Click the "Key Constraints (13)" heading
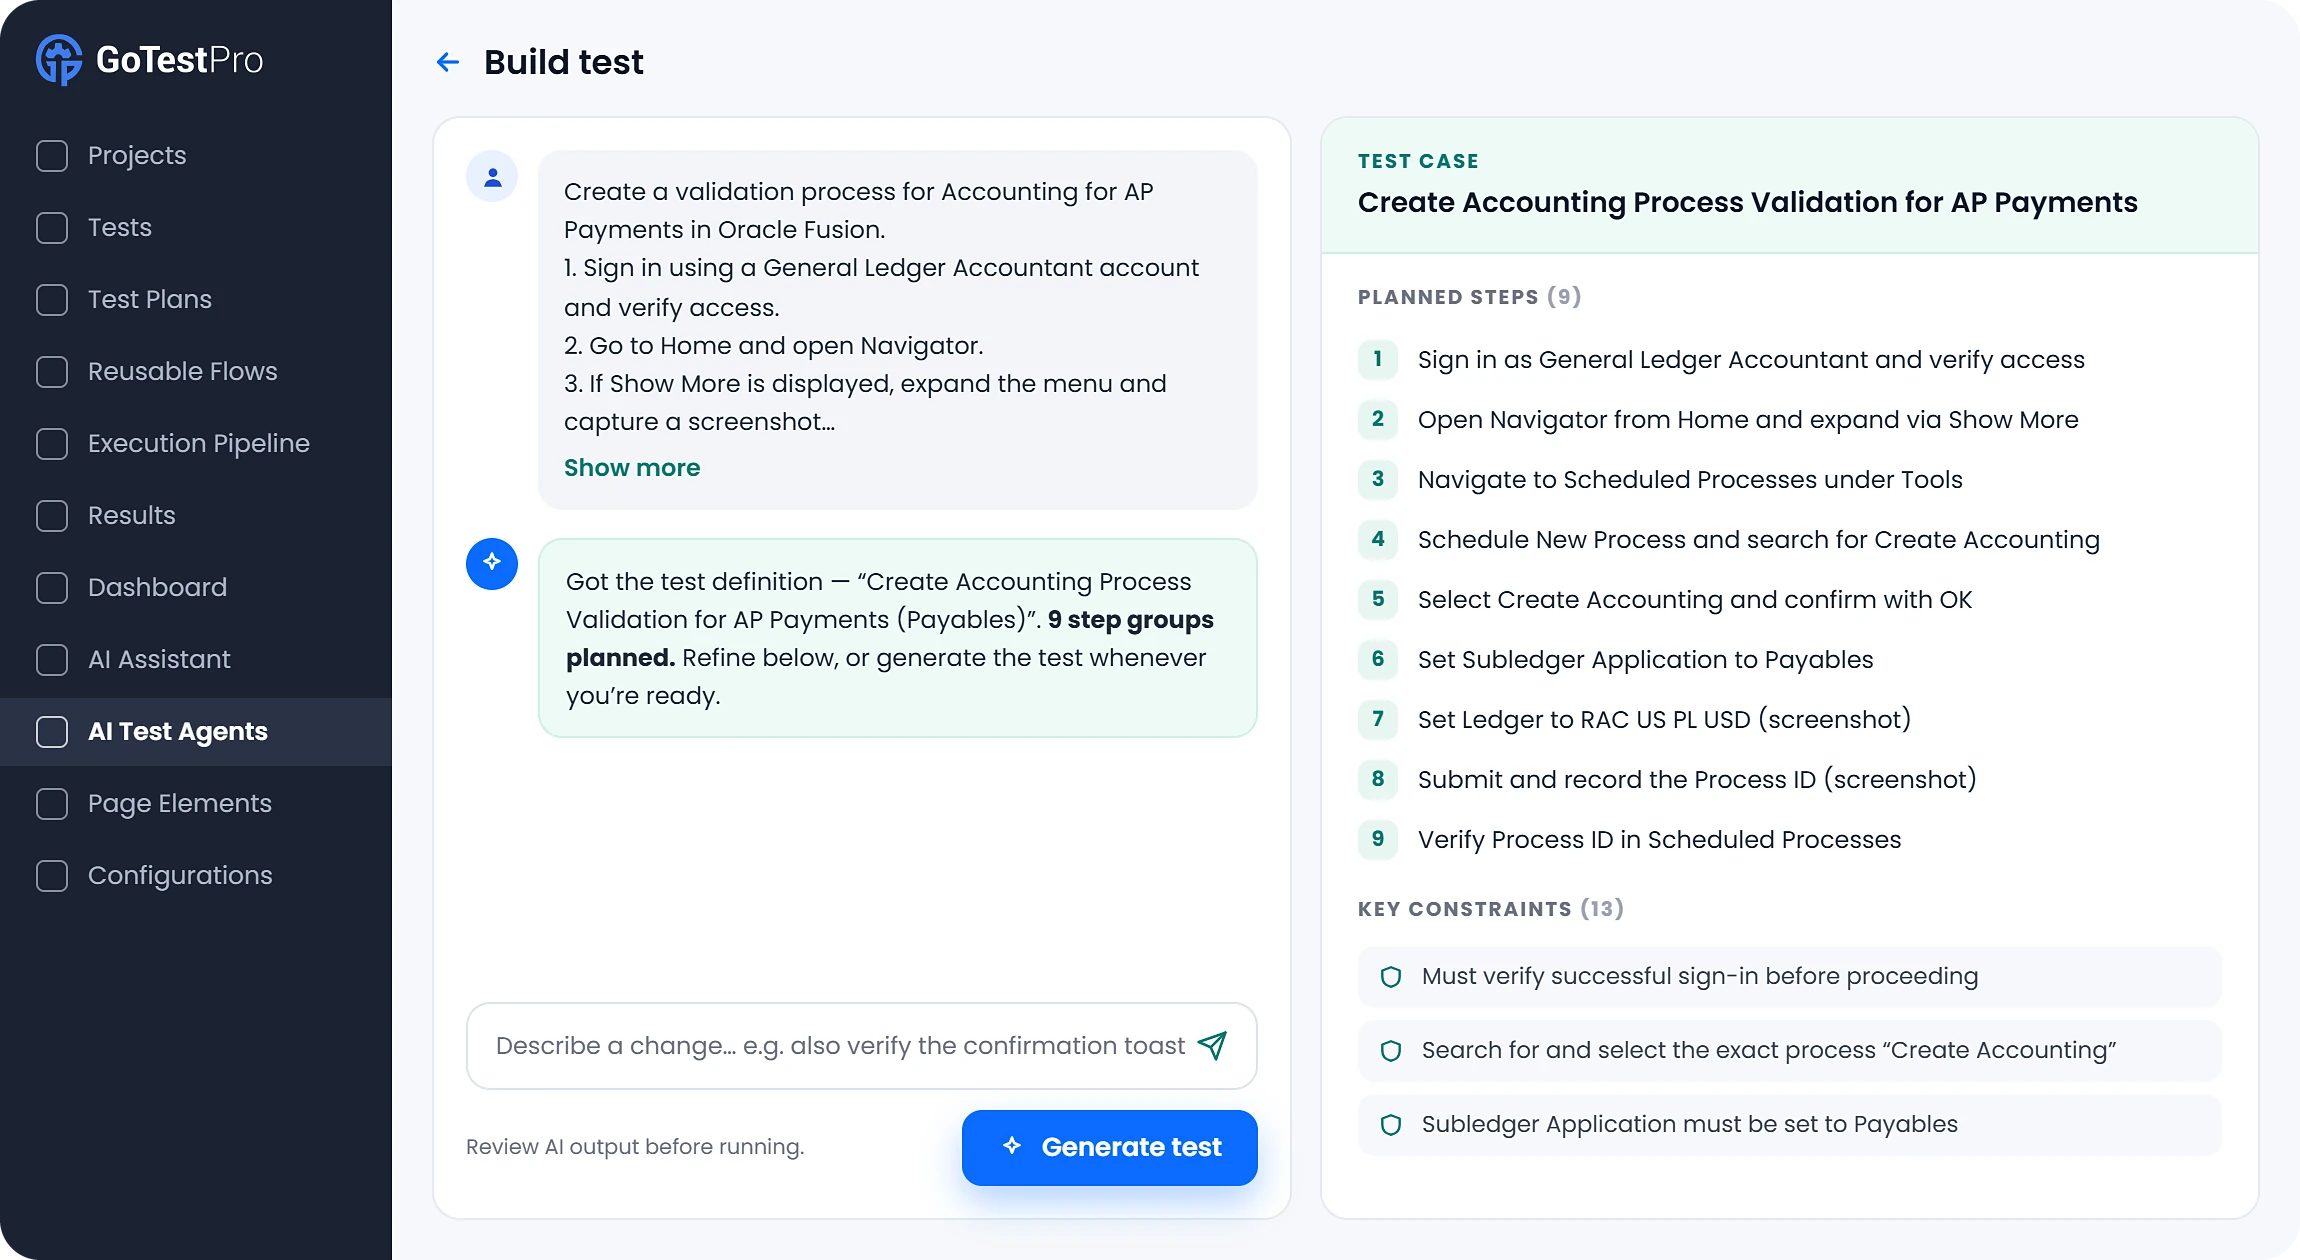Viewport: 2300px width, 1260px height. point(1490,909)
